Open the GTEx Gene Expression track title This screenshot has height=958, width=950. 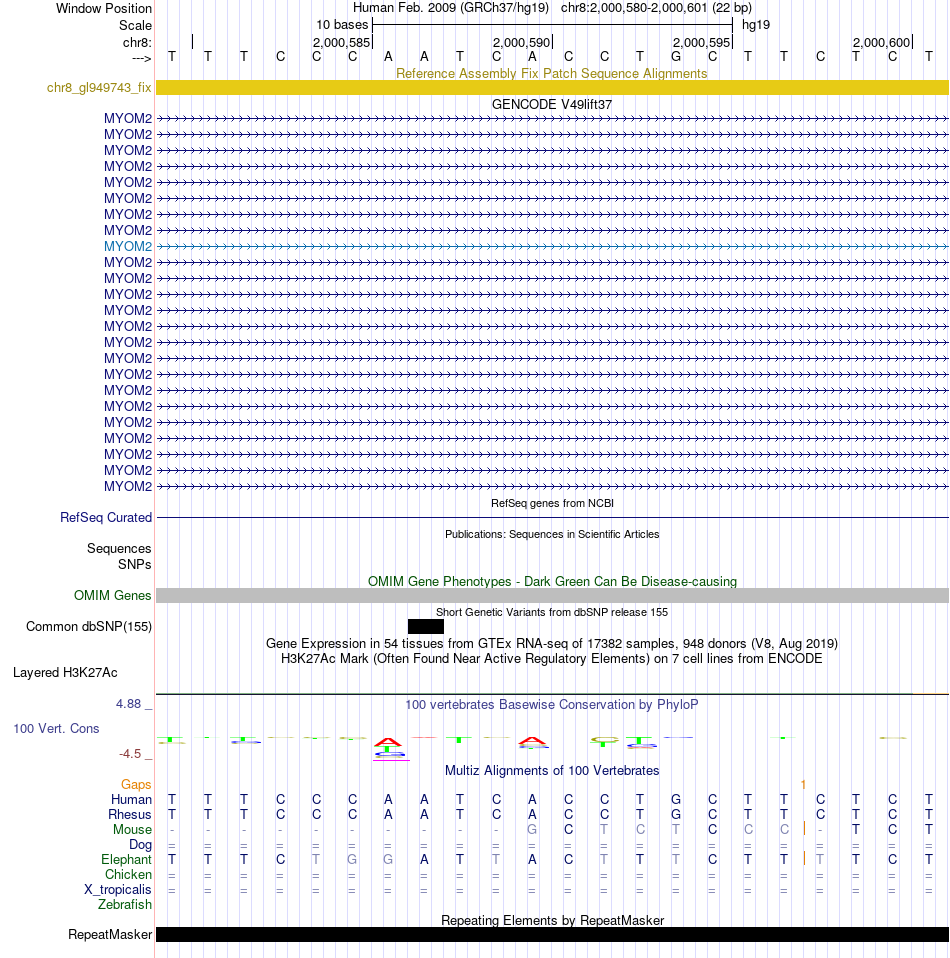point(552,644)
